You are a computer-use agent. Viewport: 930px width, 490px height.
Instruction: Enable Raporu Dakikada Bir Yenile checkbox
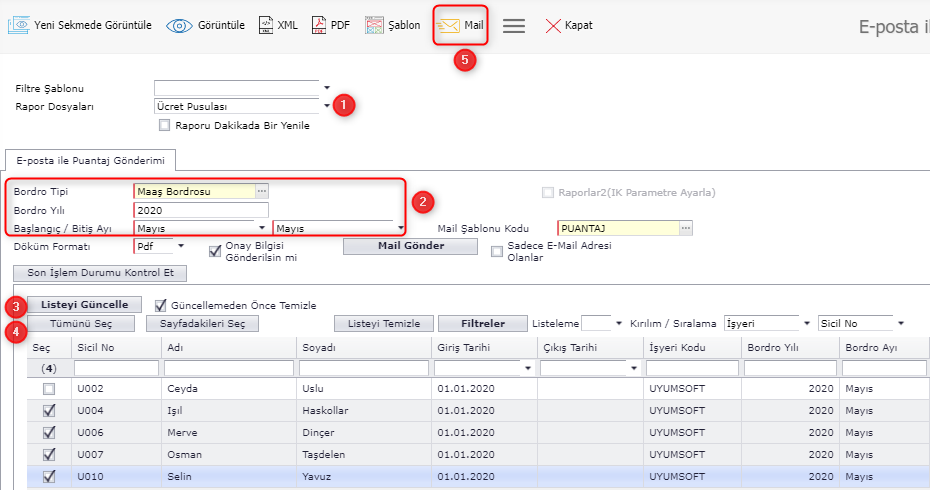[x=165, y=126]
